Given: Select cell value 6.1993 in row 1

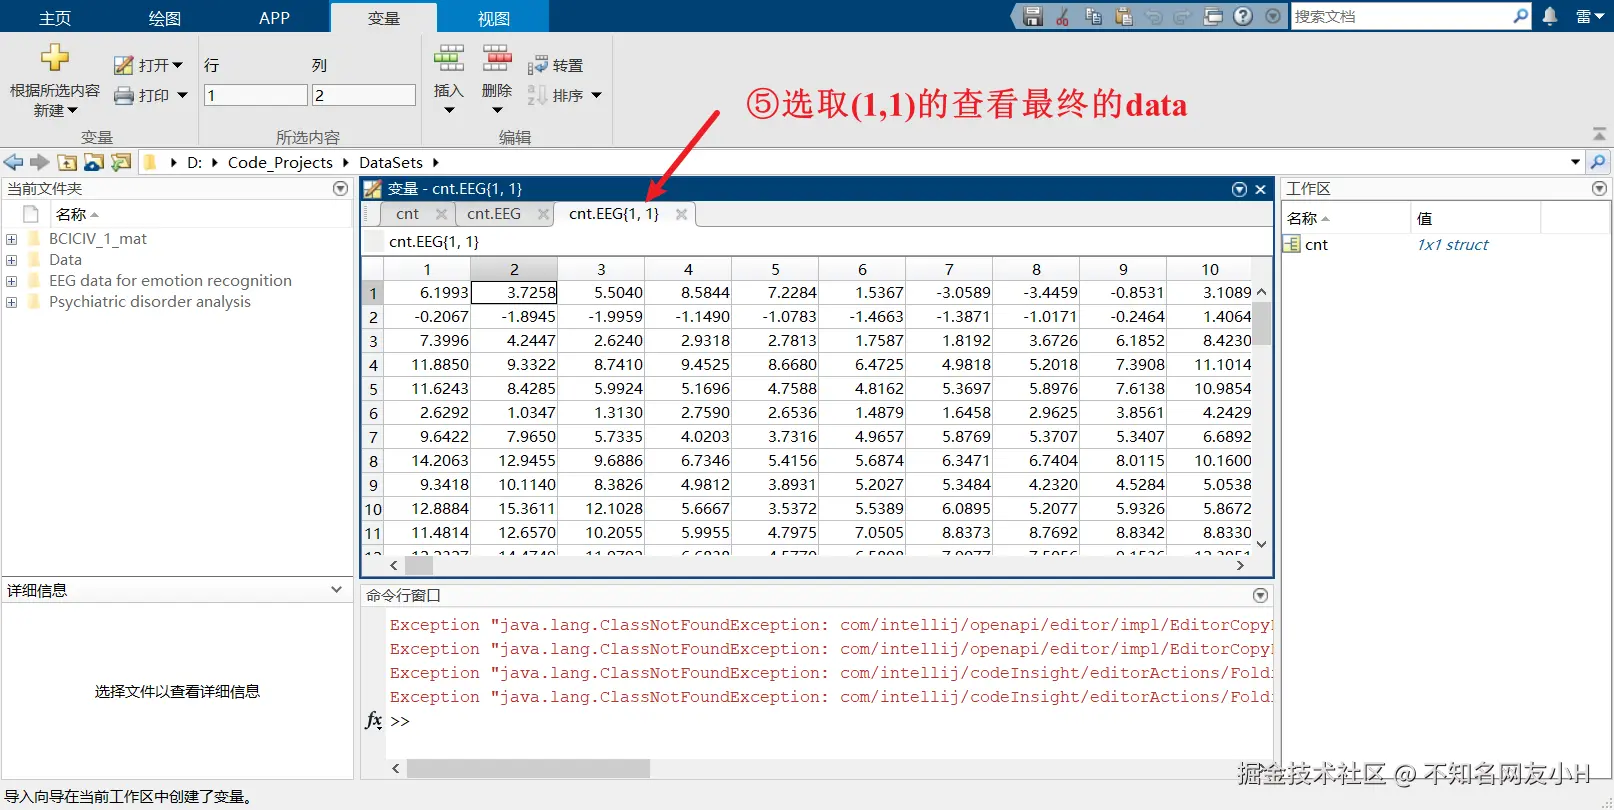Looking at the screenshot, I should click(x=427, y=292).
